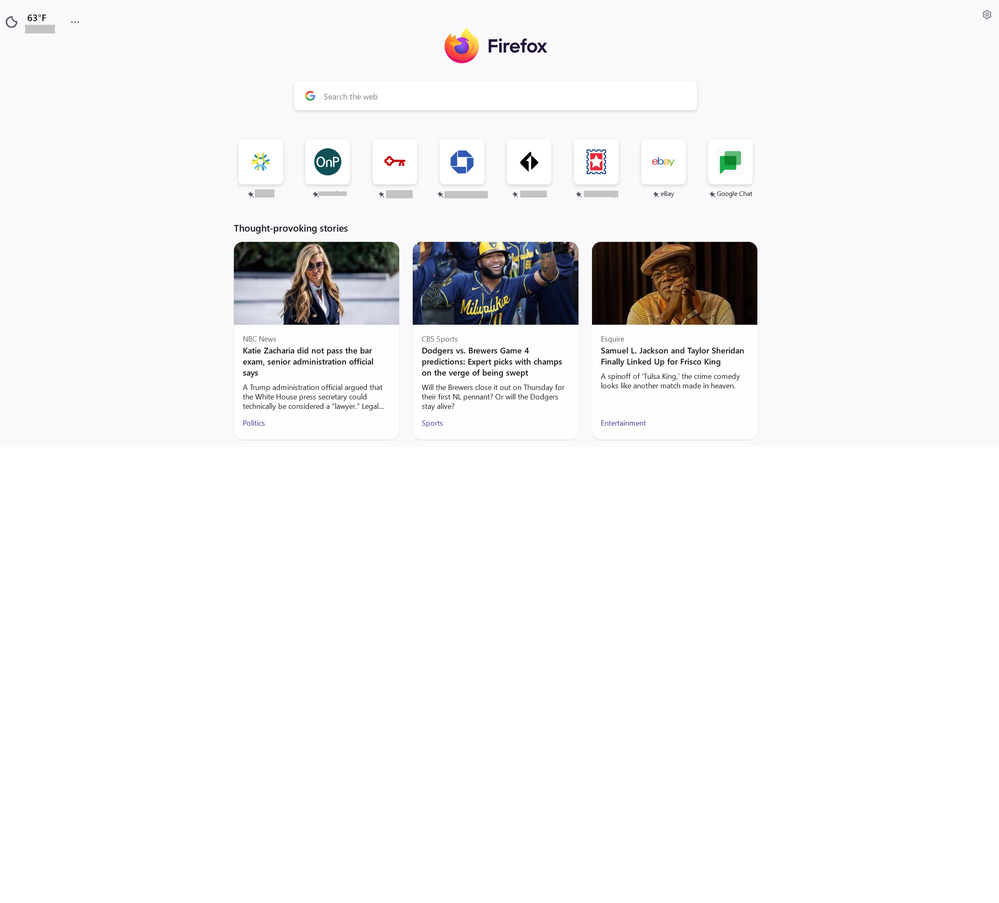Click the Esquire source label
Viewport: 999px width, 903px height.
pyautogui.click(x=612, y=339)
